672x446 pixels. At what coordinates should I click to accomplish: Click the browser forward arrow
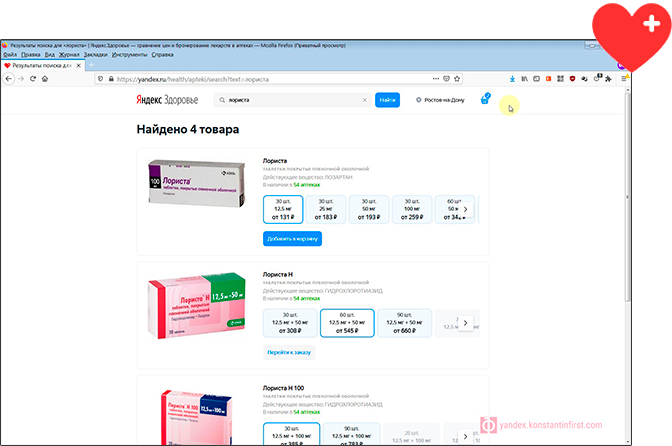pyautogui.click(x=21, y=79)
